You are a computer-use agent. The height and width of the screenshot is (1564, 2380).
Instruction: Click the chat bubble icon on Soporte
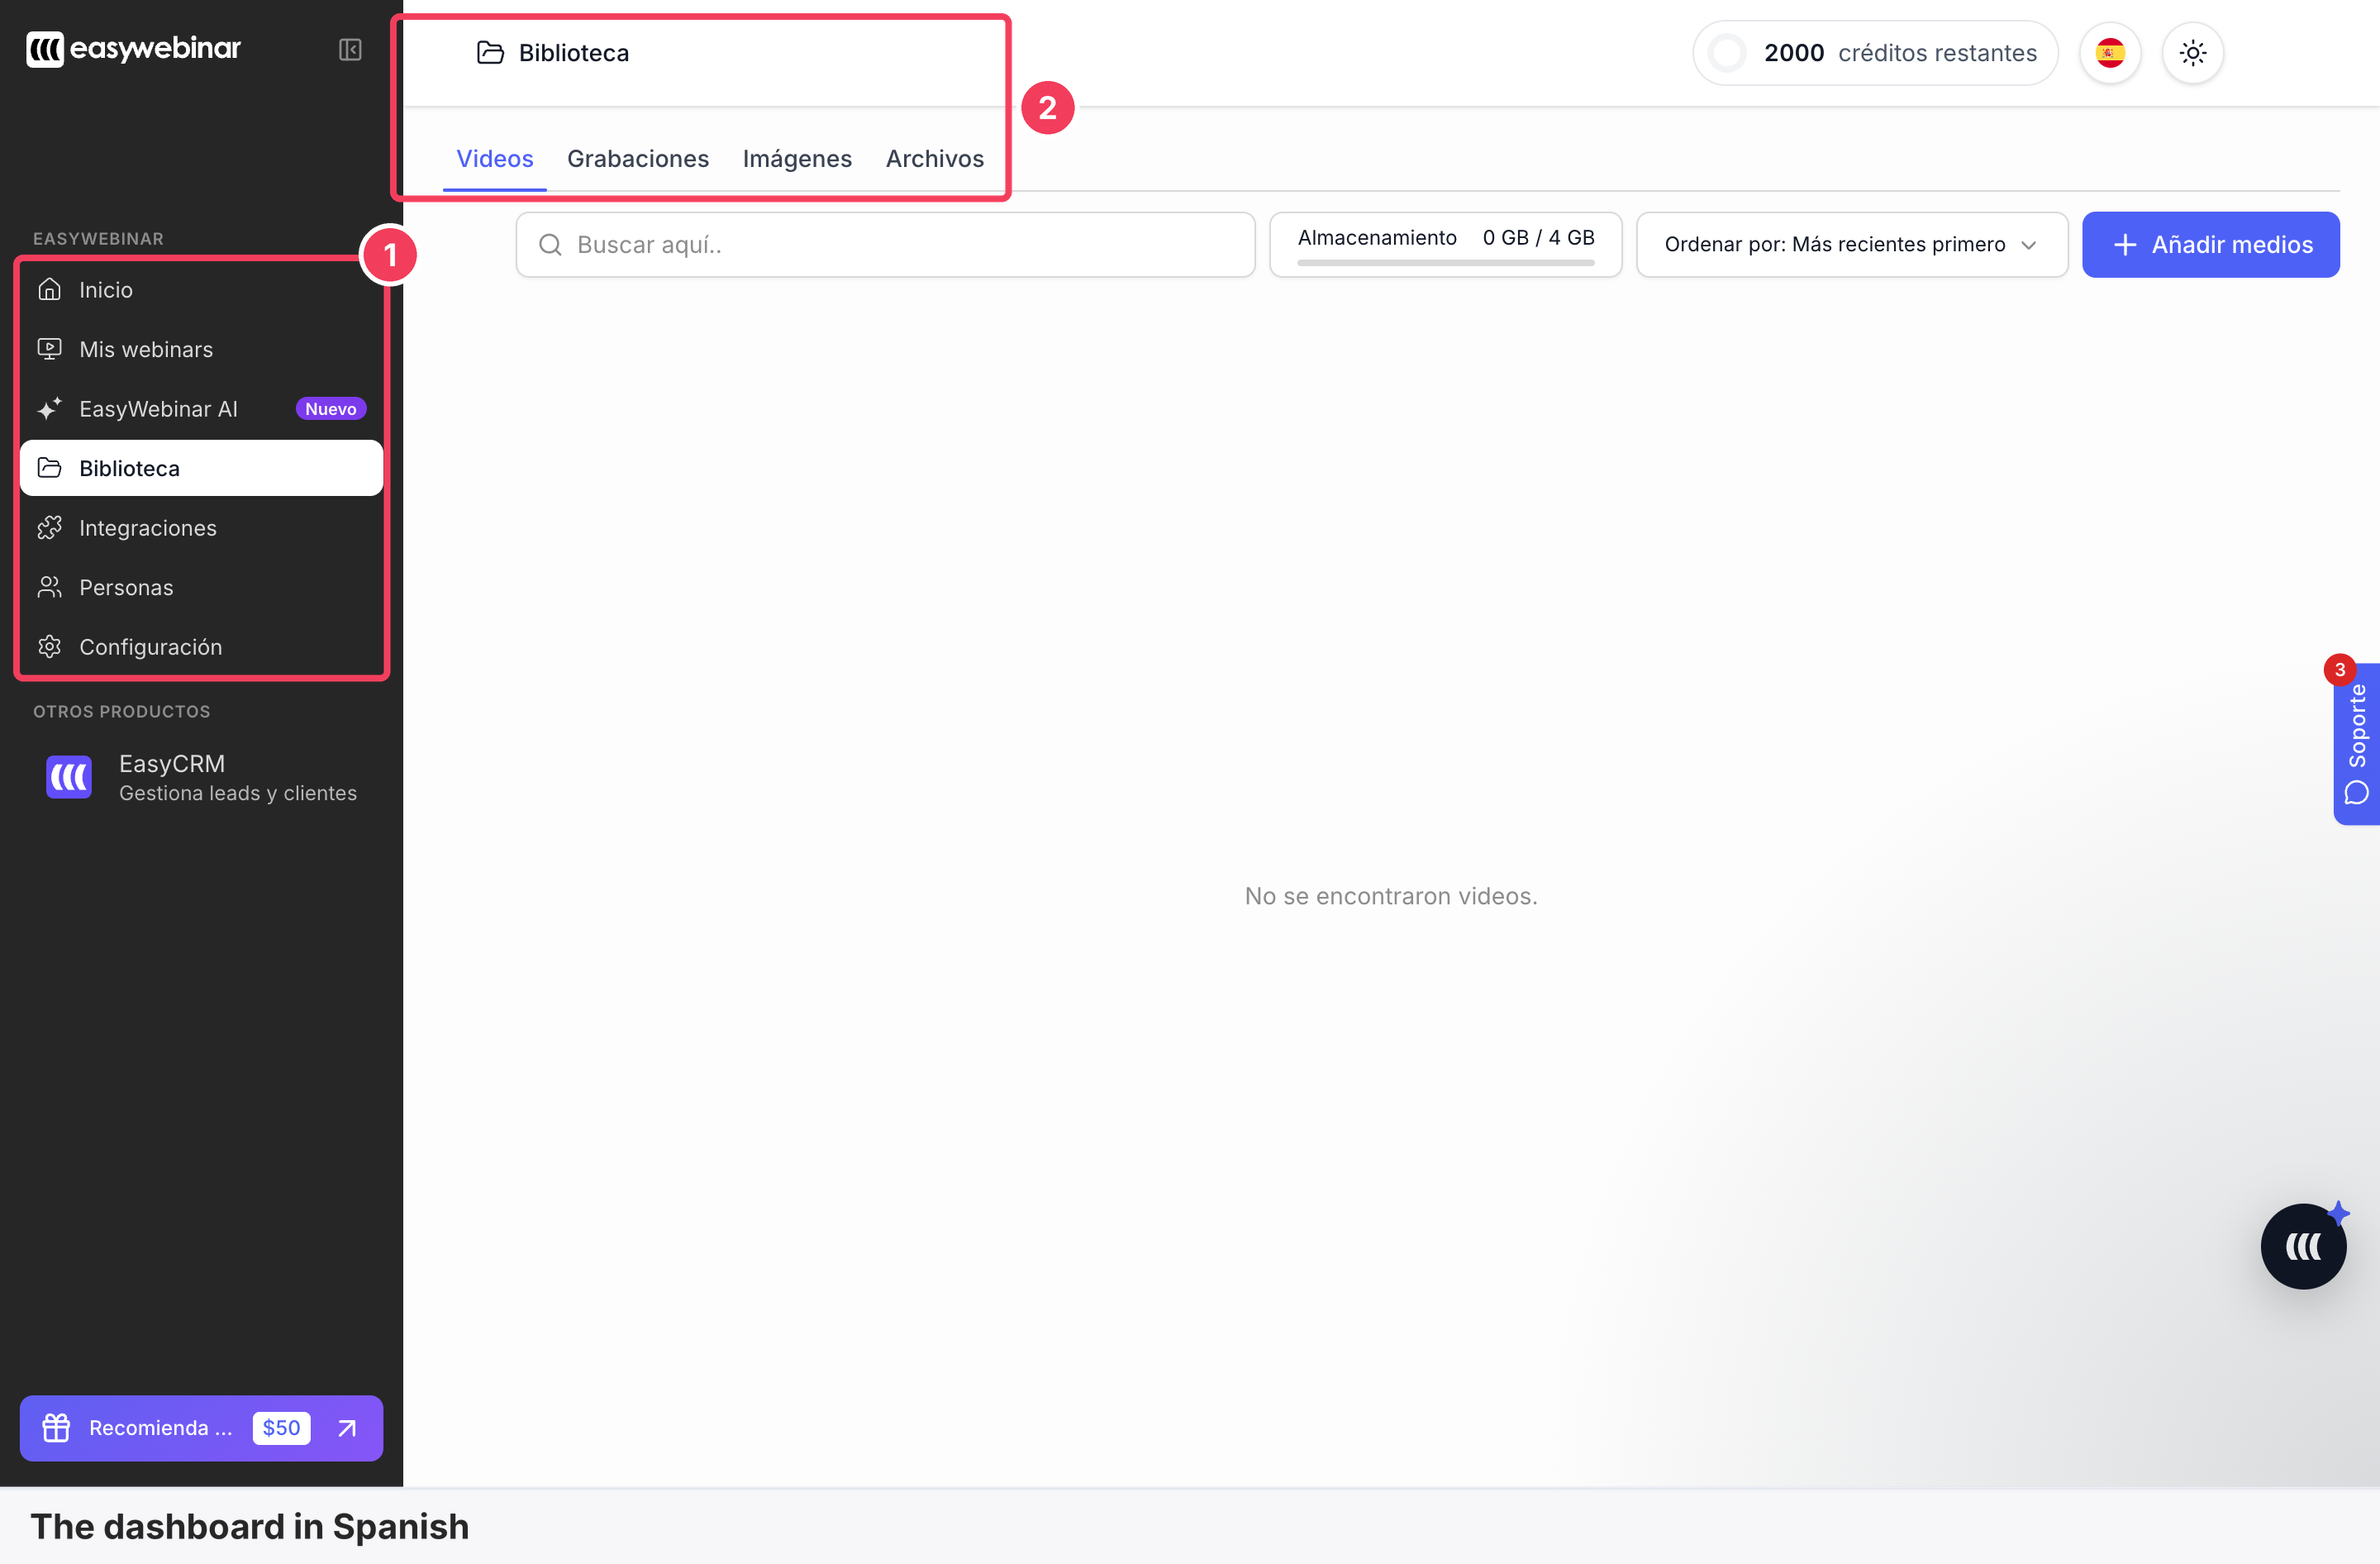pyautogui.click(x=2357, y=793)
